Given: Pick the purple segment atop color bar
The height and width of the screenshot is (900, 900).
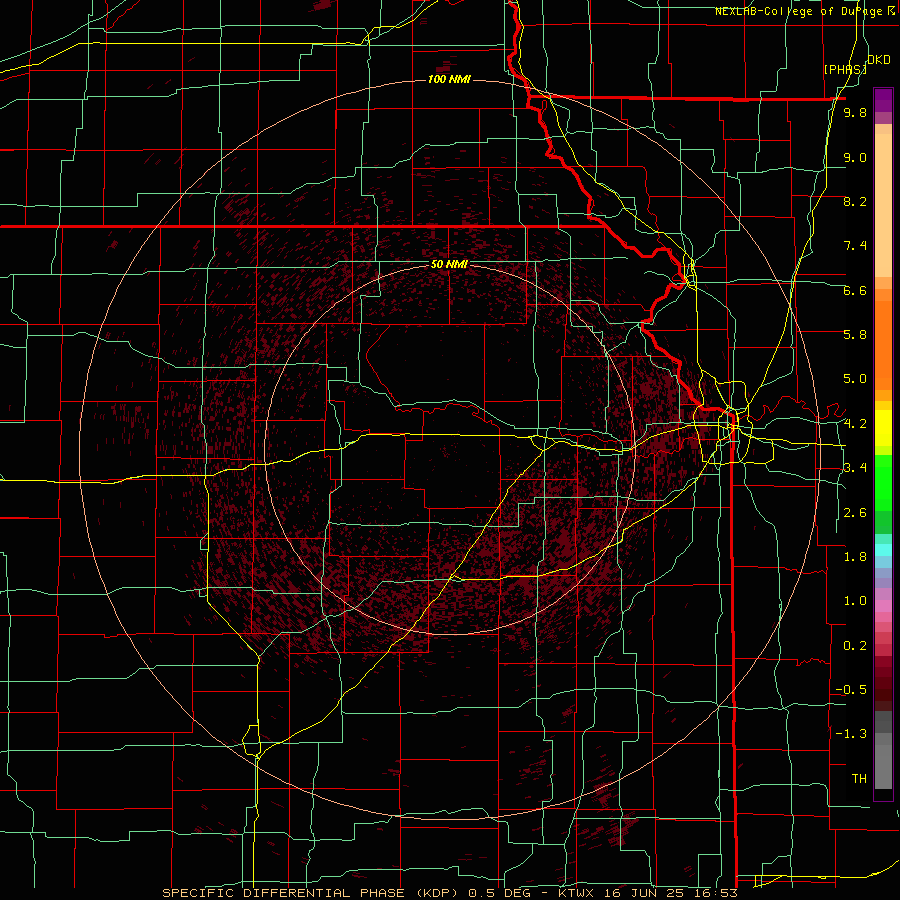Looking at the screenshot, I should pyautogui.click(x=883, y=100).
